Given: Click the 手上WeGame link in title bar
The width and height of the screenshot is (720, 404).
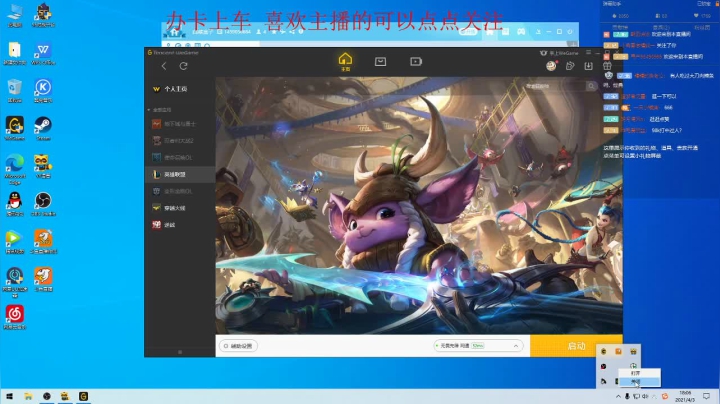Looking at the screenshot, I should point(559,53).
